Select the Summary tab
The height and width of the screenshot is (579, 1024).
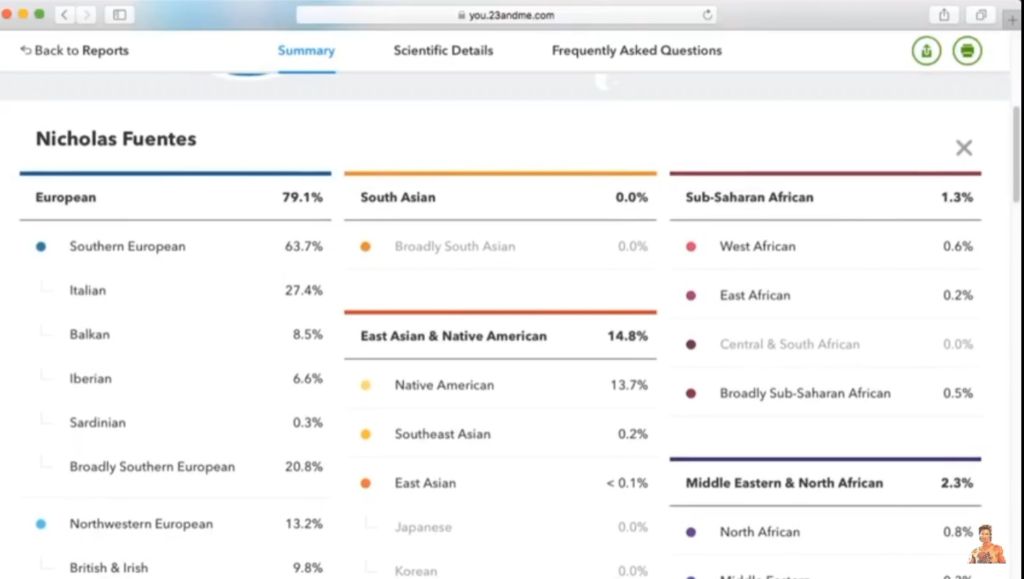(x=306, y=51)
